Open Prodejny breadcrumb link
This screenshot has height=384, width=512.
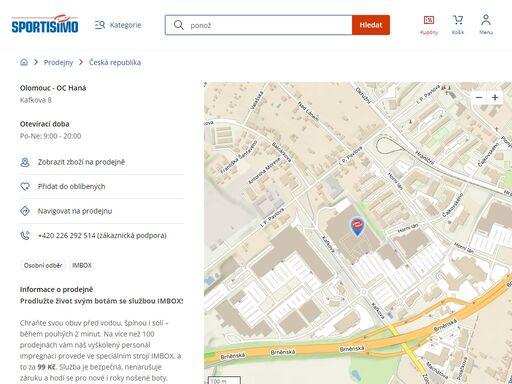[x=58, y=63]
